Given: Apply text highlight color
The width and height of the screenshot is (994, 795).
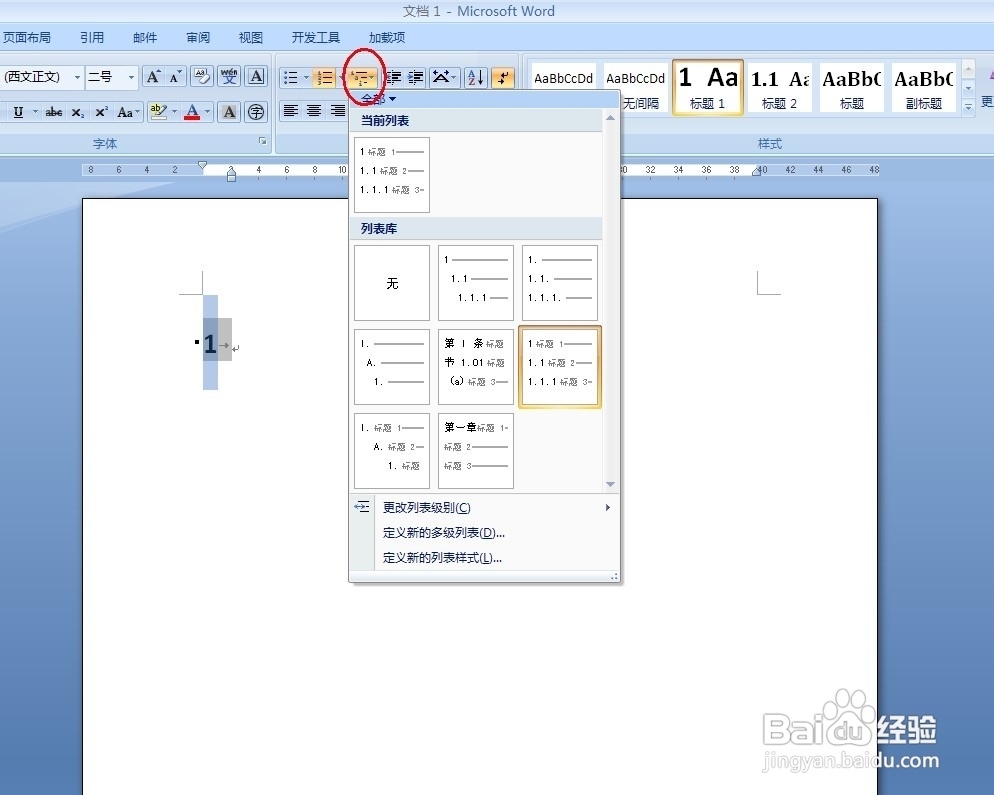Looking at the screenshot, I should [158, 112].
